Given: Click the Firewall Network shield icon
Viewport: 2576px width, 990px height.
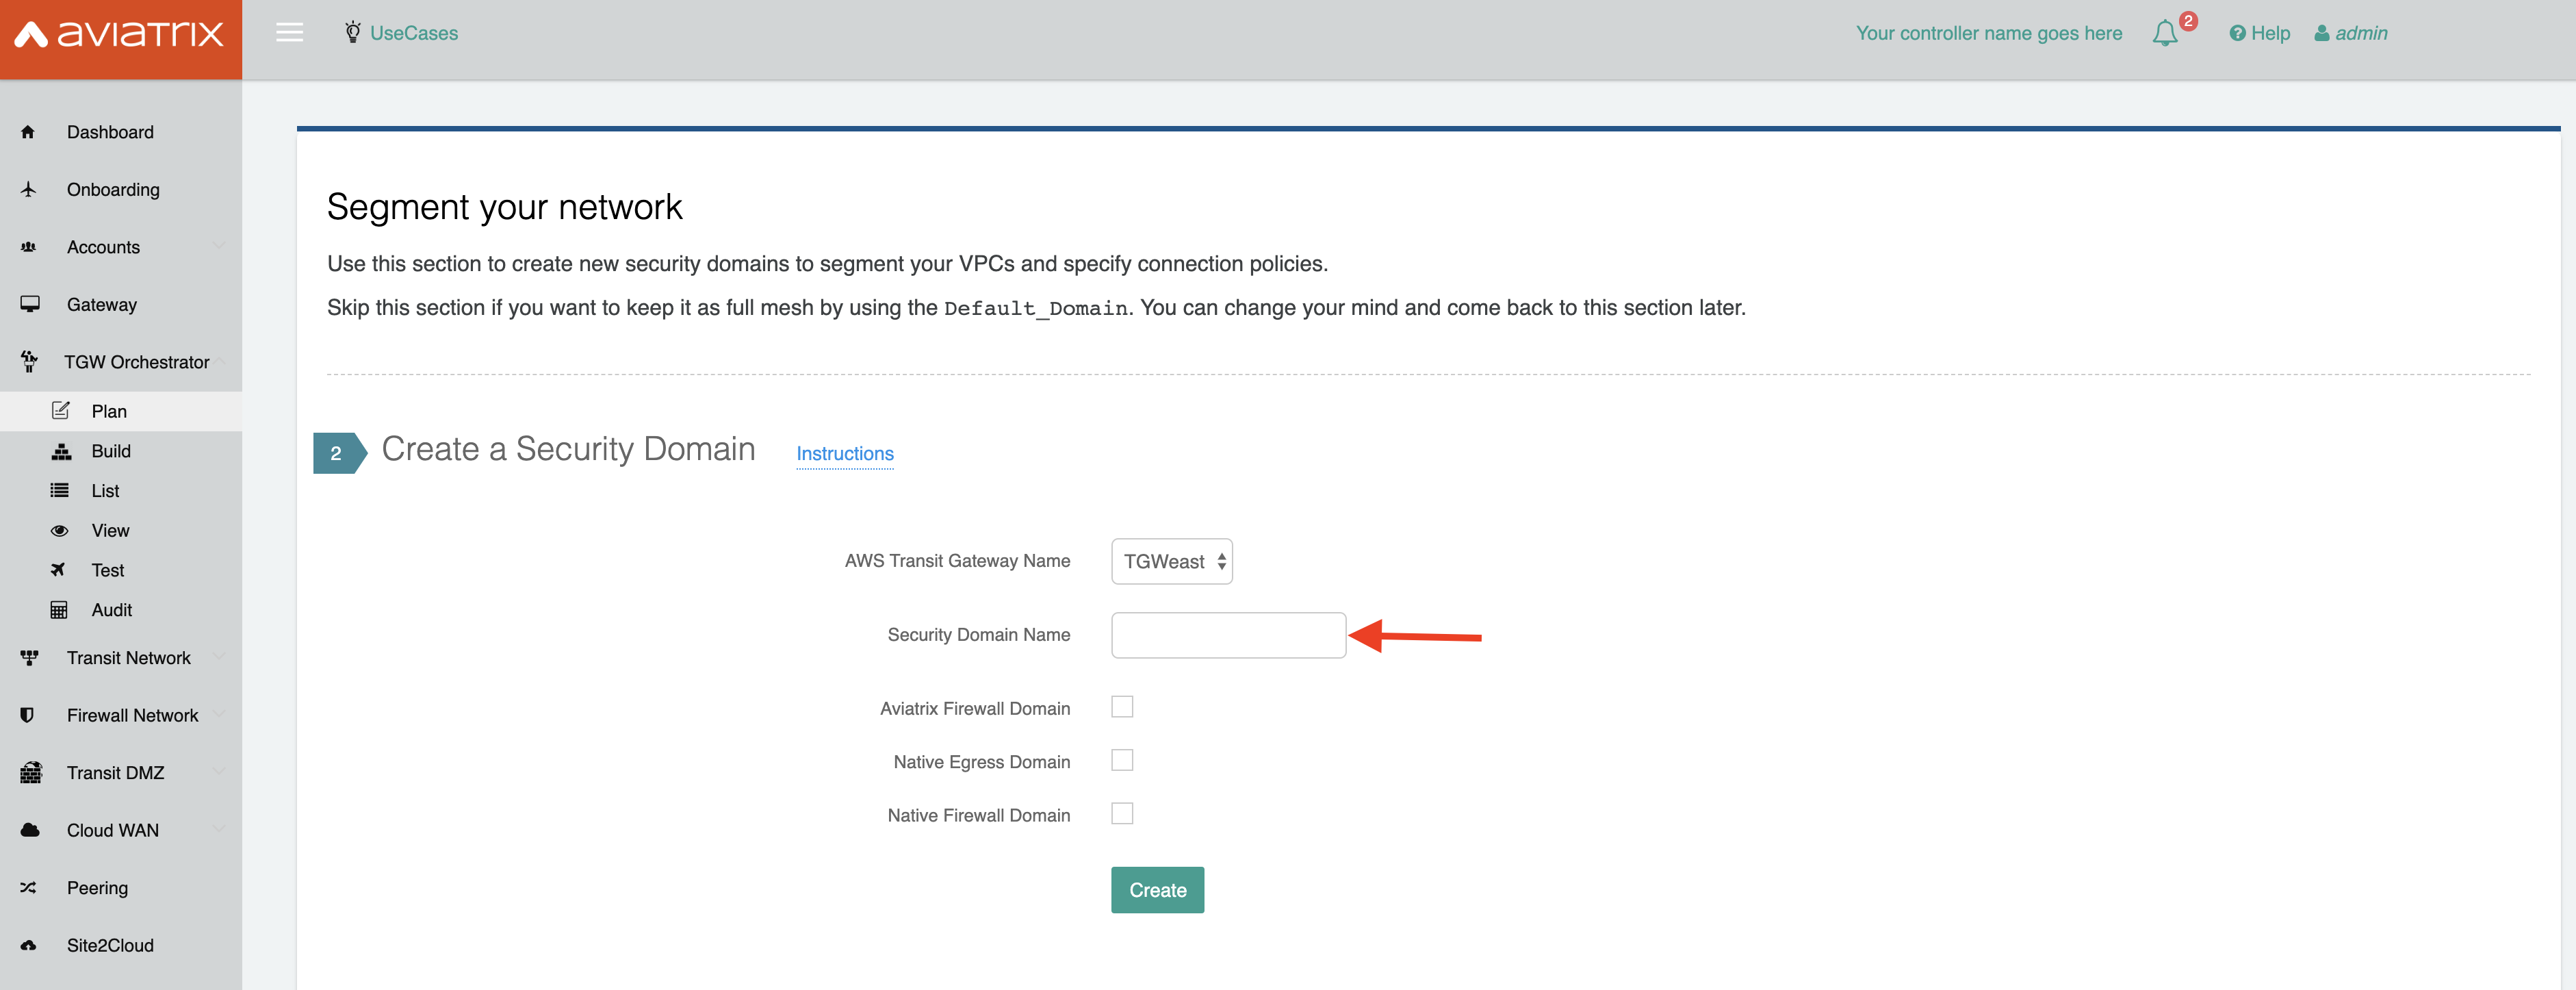Looking at the screenshot, I should click(28, 715).
